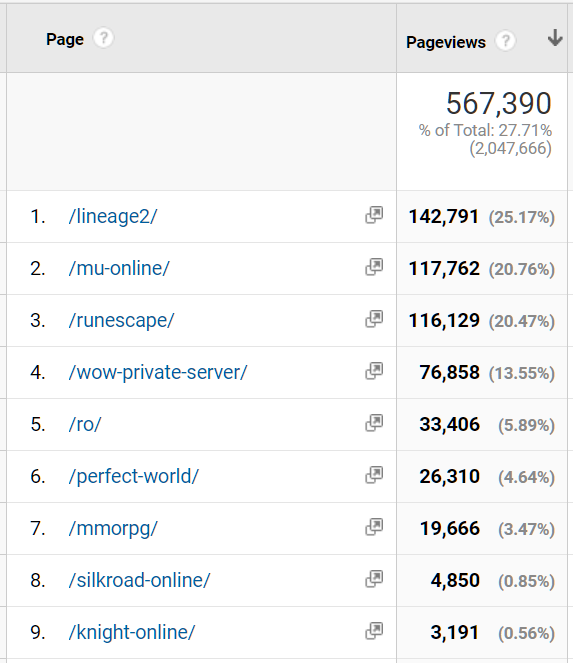Screen dimensions: 573x663
Task: Click the external-link icon next to /silkroad-online/
Action: pyautogui.click(x=374, y=579)
